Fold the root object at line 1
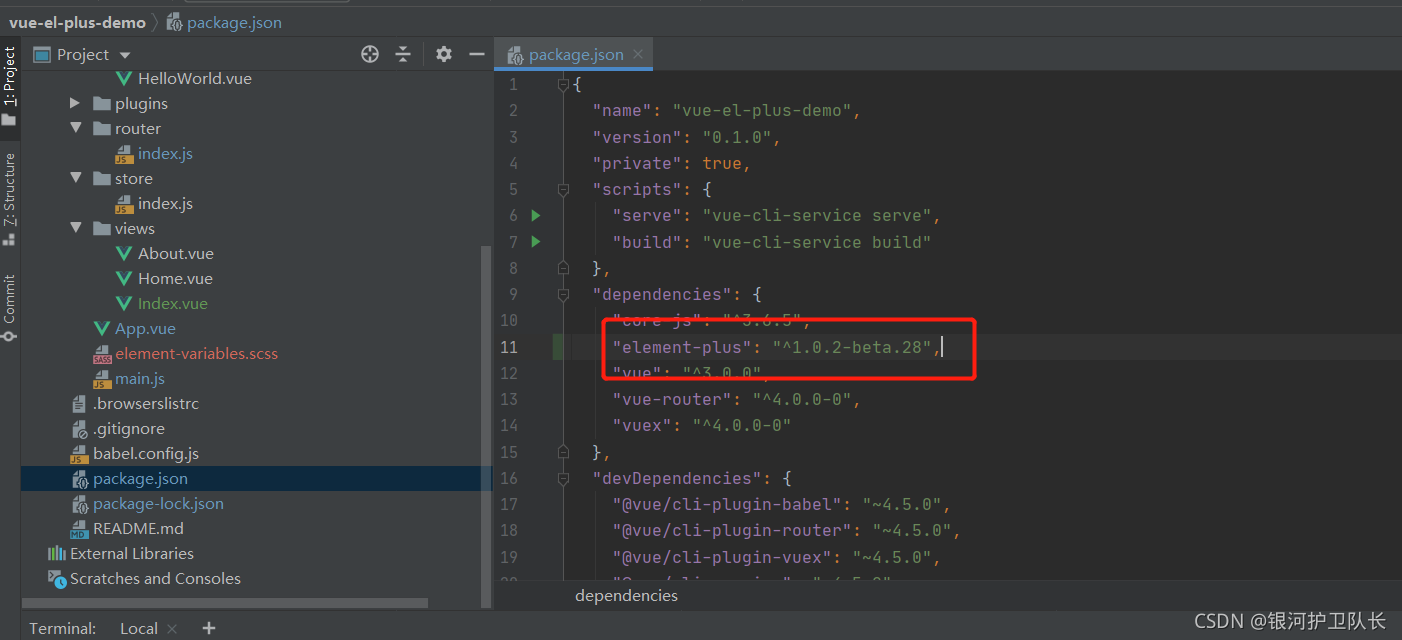Viewport: 1402px width, 640px height. (564, 85)
